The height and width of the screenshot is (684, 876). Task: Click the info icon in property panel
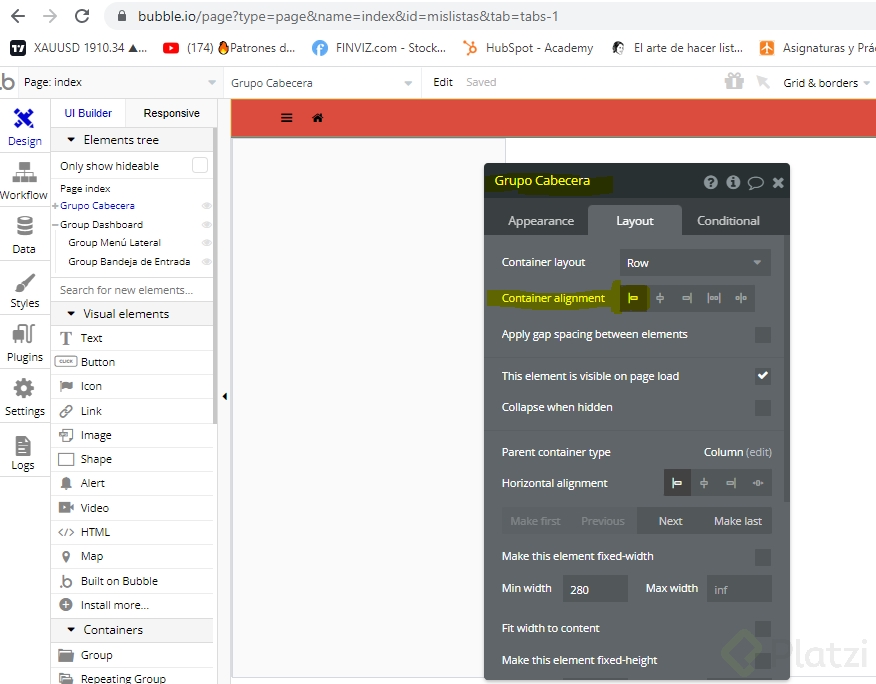tap(733, 182)
